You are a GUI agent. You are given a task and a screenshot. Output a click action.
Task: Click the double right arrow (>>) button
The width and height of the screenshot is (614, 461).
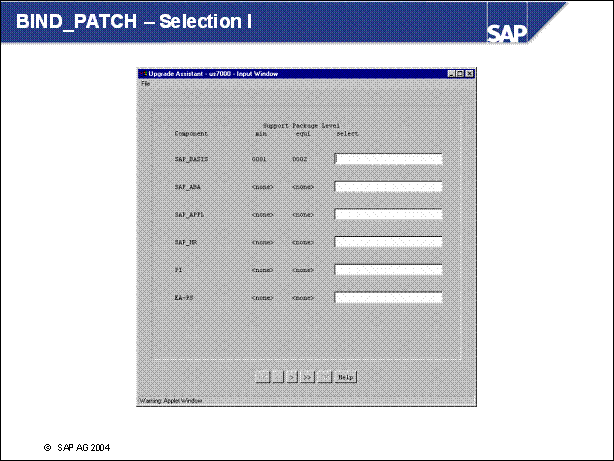point(308,377)
